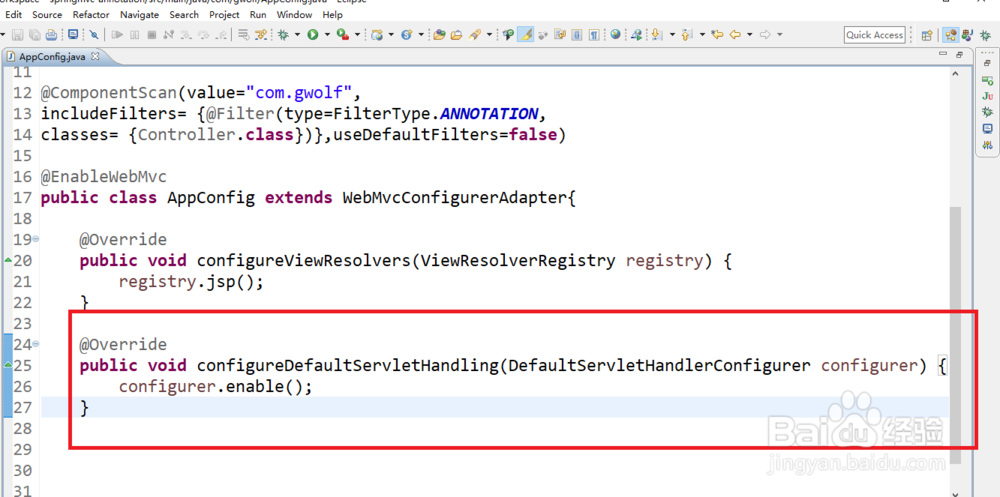Click the Back navigation arrow
Image resolution: width=1000 pixels, height=497 pixels.
pyautogui.click(x=735, y=35)
